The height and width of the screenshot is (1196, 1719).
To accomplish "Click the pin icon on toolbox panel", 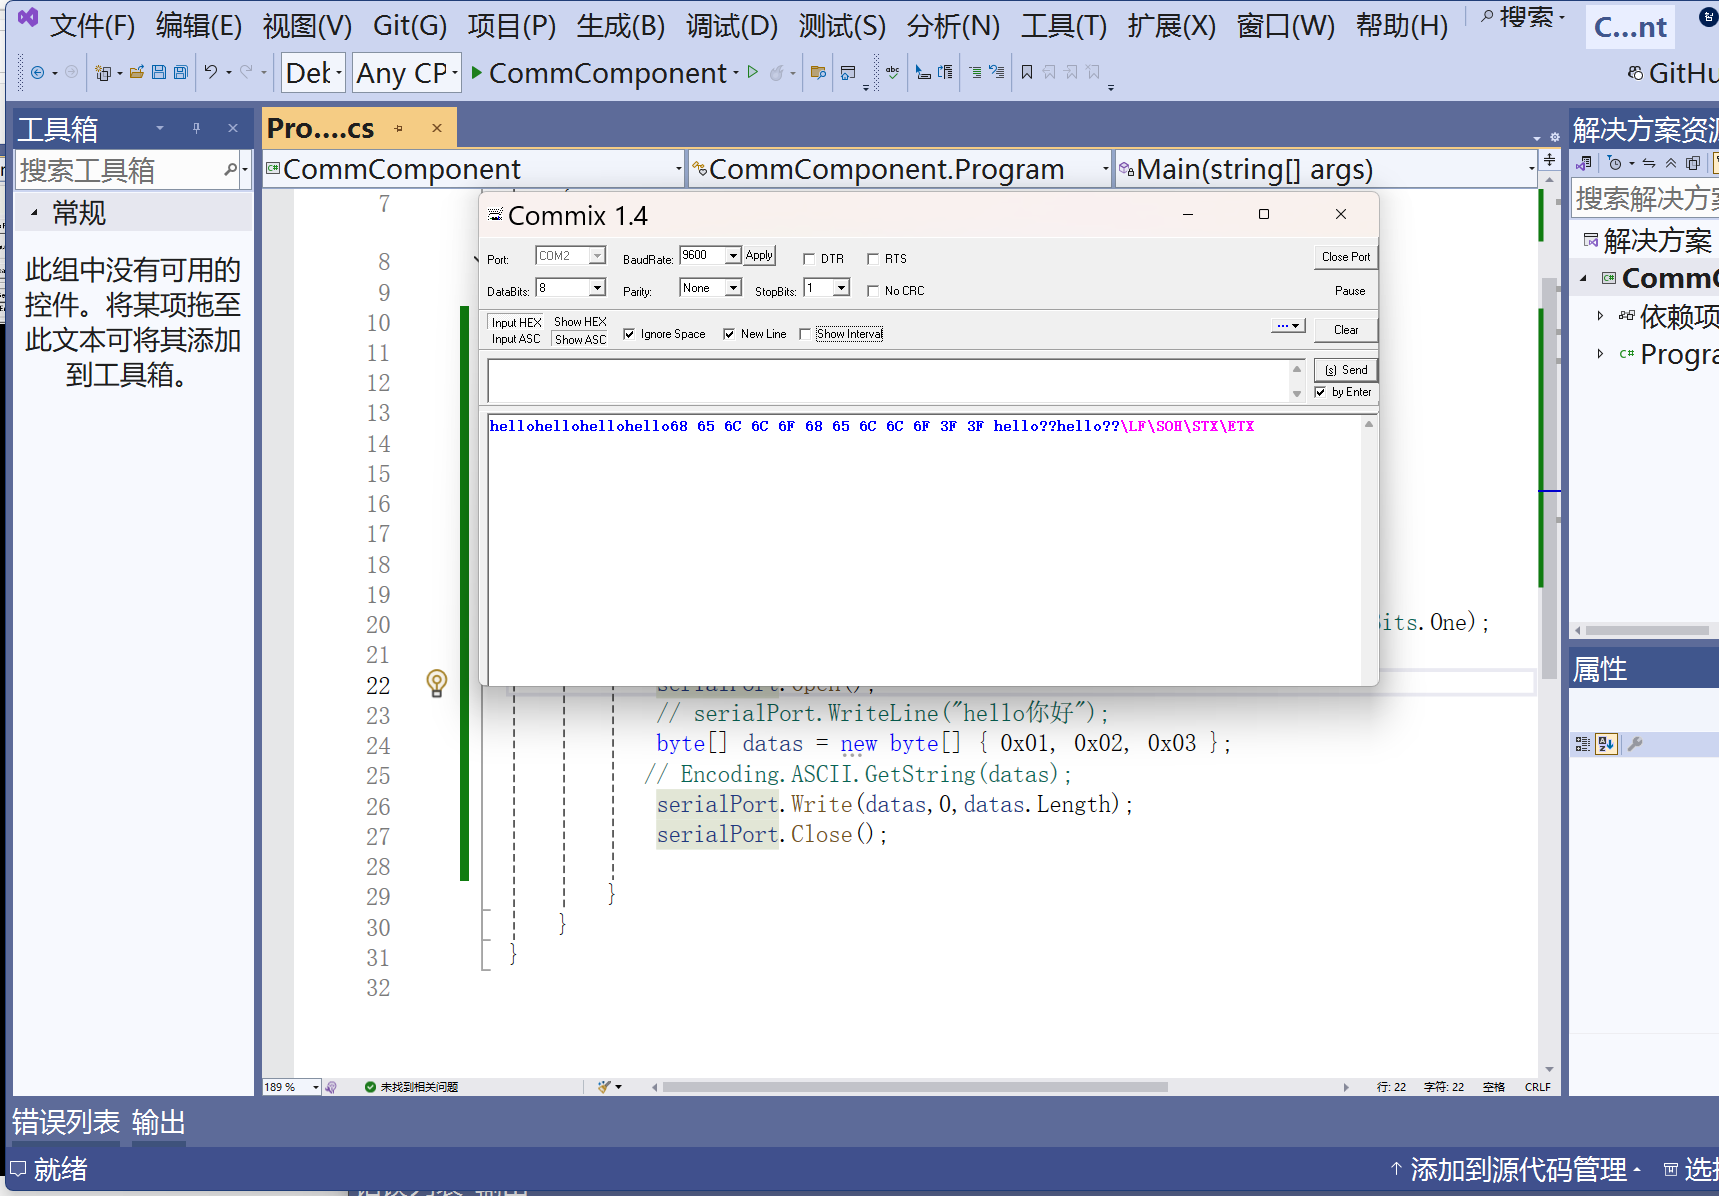I will click(x=196, y=128).
